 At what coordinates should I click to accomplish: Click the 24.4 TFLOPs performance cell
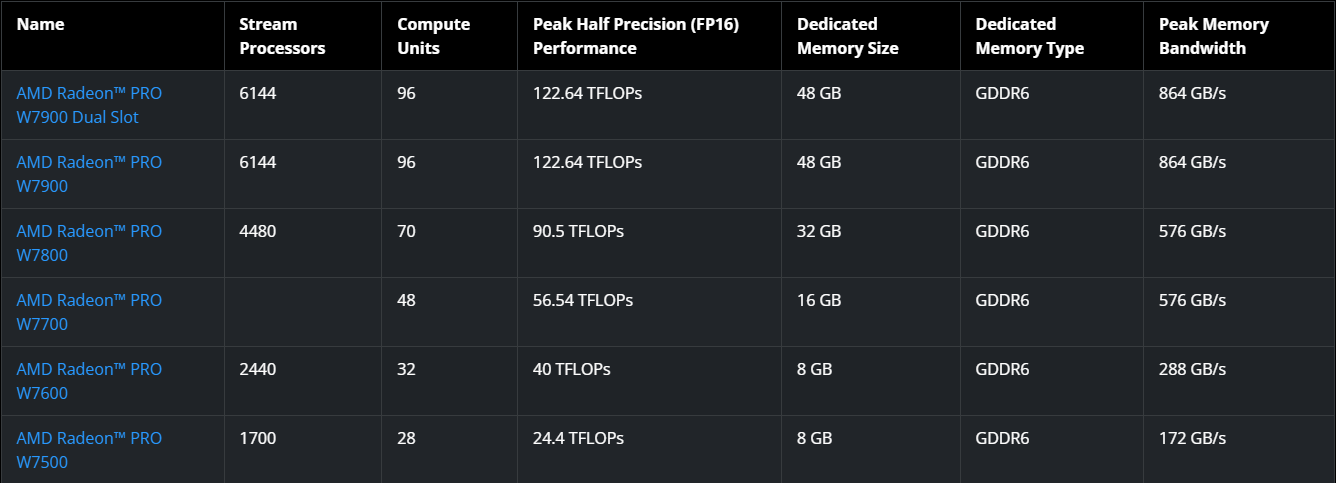point(578,438)
